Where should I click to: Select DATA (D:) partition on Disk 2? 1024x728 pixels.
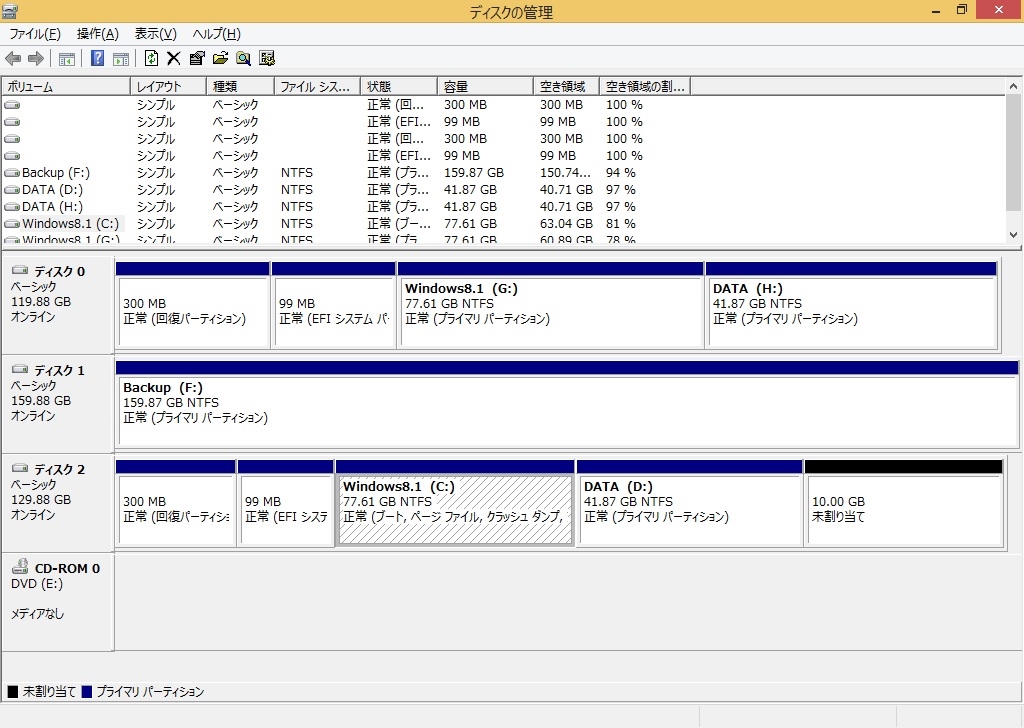click(x=689, y=510)
